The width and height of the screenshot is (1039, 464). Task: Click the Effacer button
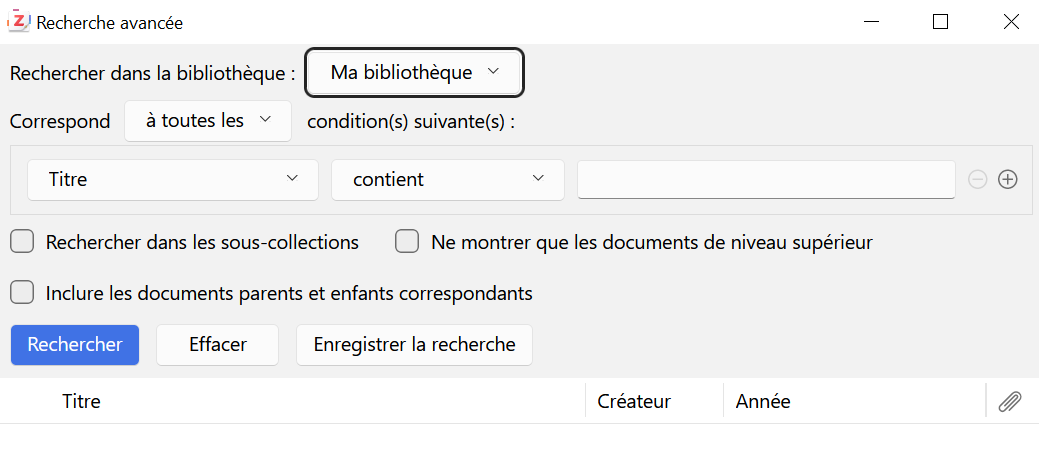tap(218, 345)
